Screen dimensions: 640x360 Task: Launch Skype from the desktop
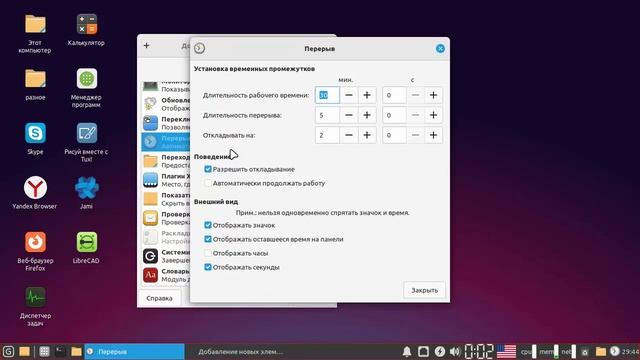[x=35, y=138]
